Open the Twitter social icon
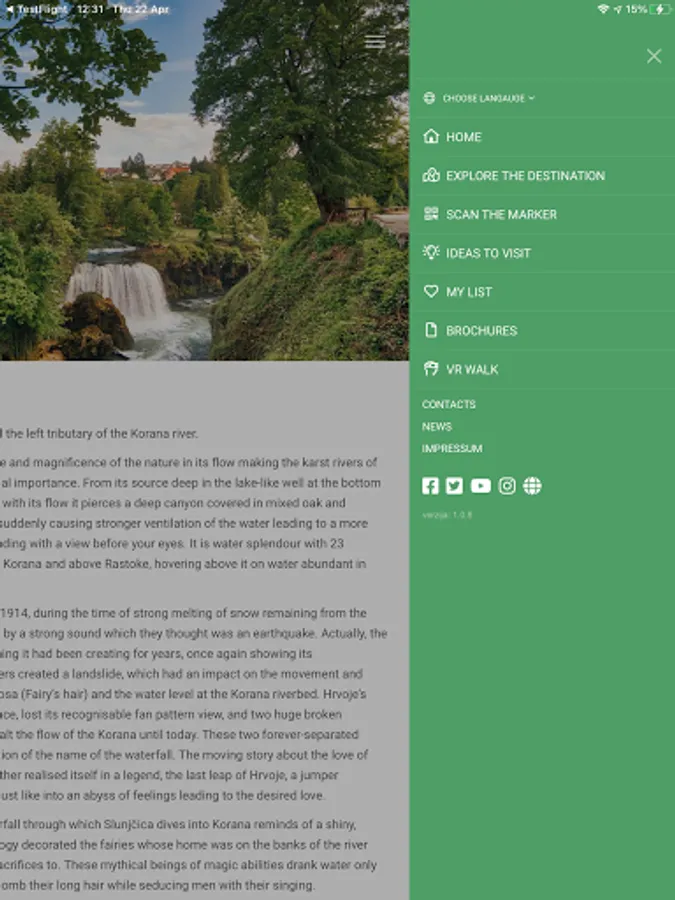 [454, 486]
